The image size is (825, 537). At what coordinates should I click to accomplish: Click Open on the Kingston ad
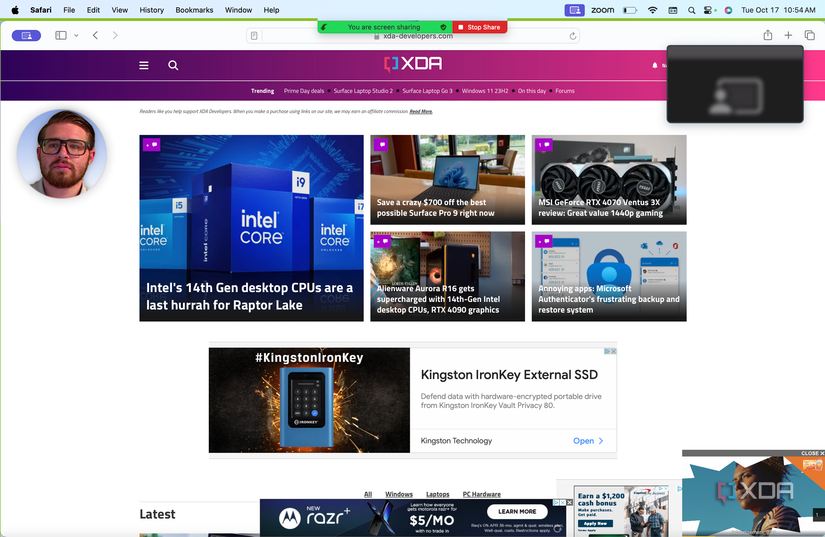click(x=588, y=441)
